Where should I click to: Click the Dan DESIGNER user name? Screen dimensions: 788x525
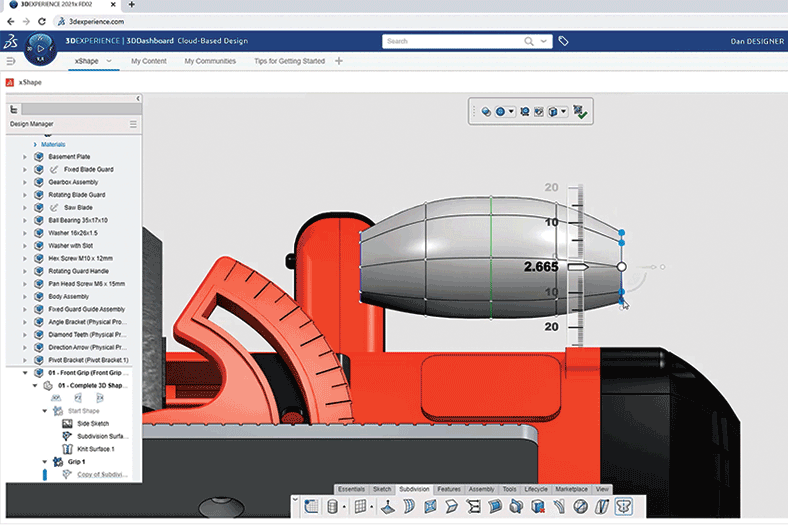tap(757, 41)
